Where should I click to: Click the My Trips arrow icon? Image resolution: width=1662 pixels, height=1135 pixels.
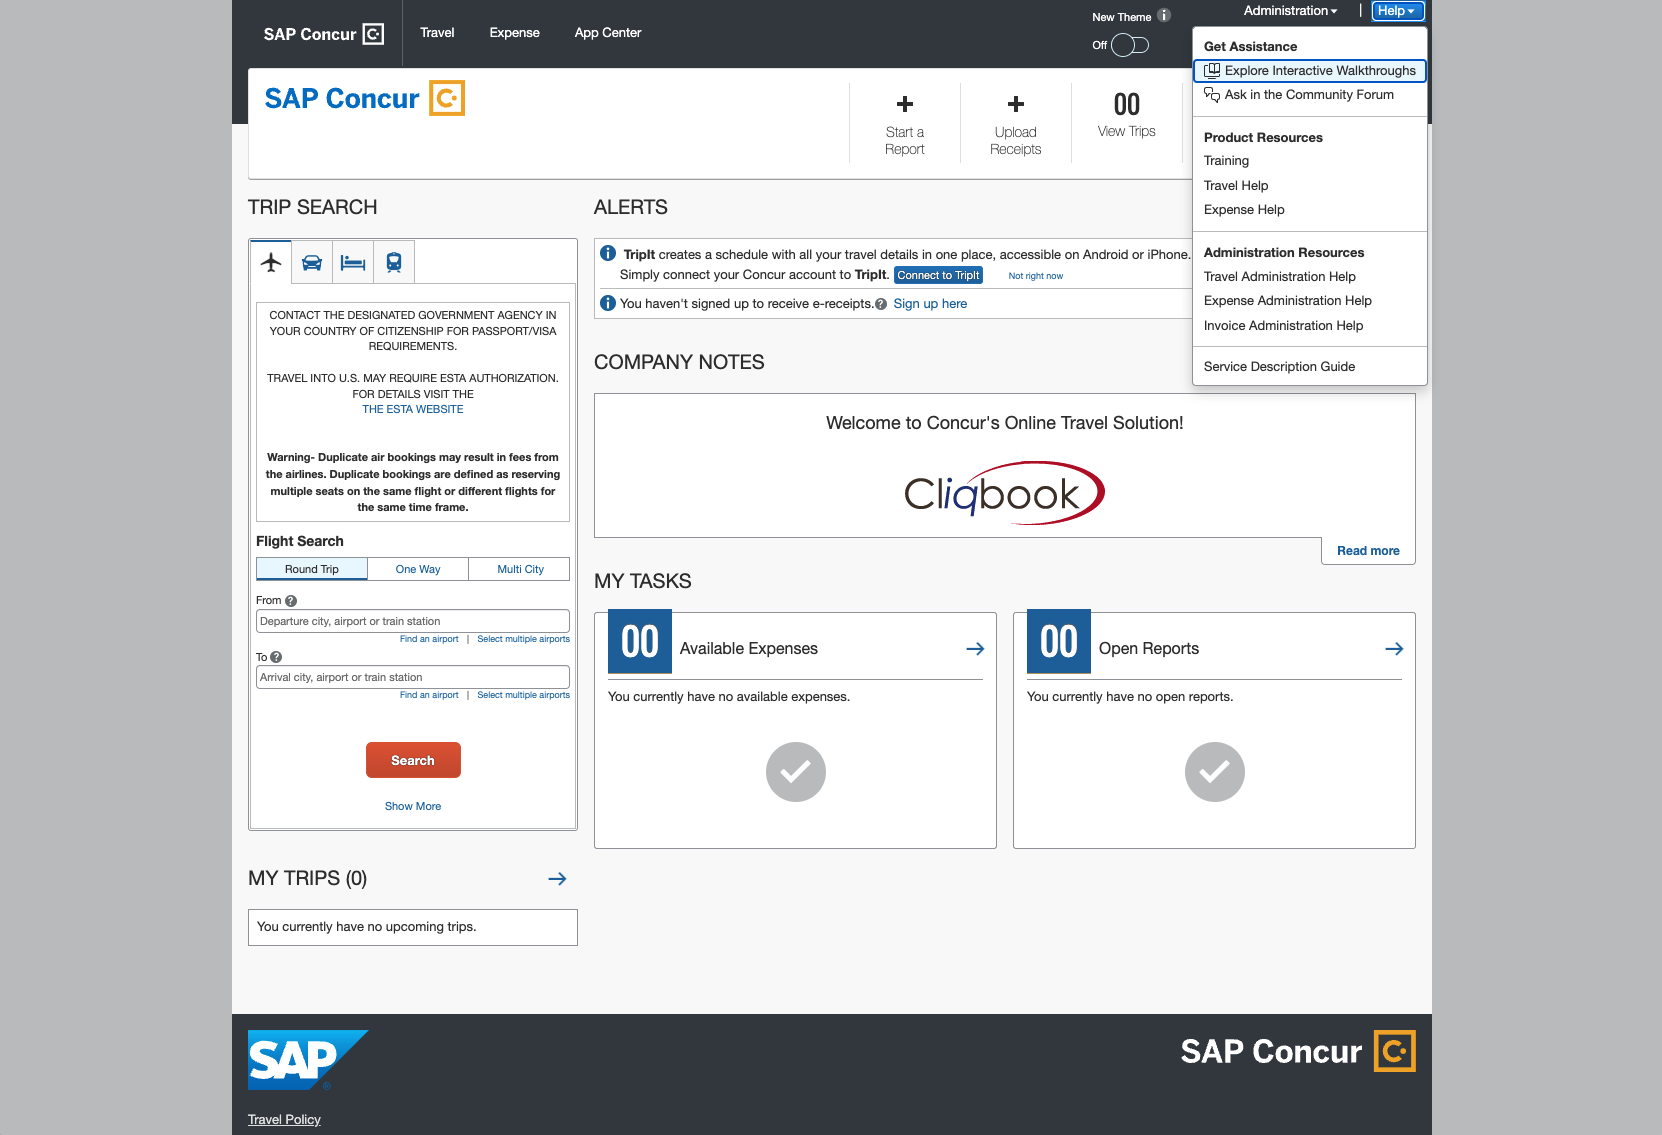click(x=557, y=879)
